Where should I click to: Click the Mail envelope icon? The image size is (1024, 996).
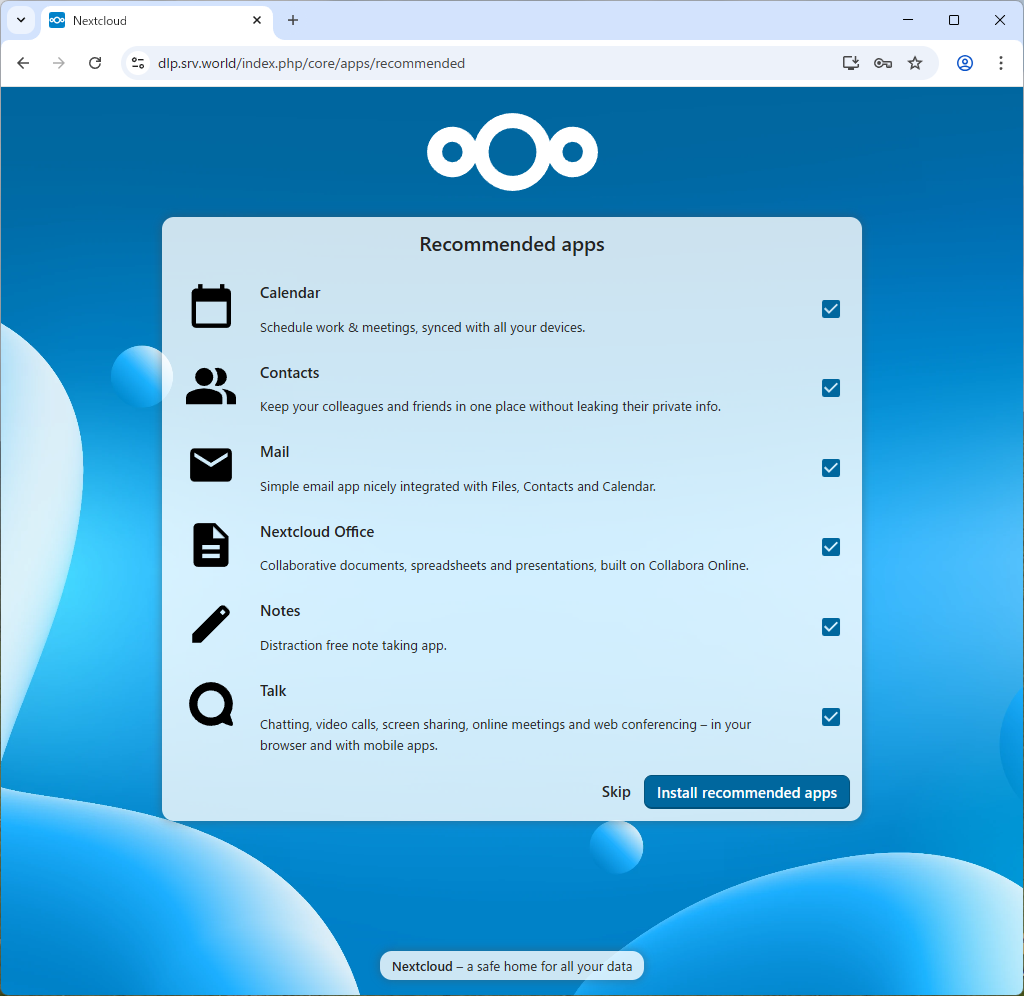(x=211, y=465)
